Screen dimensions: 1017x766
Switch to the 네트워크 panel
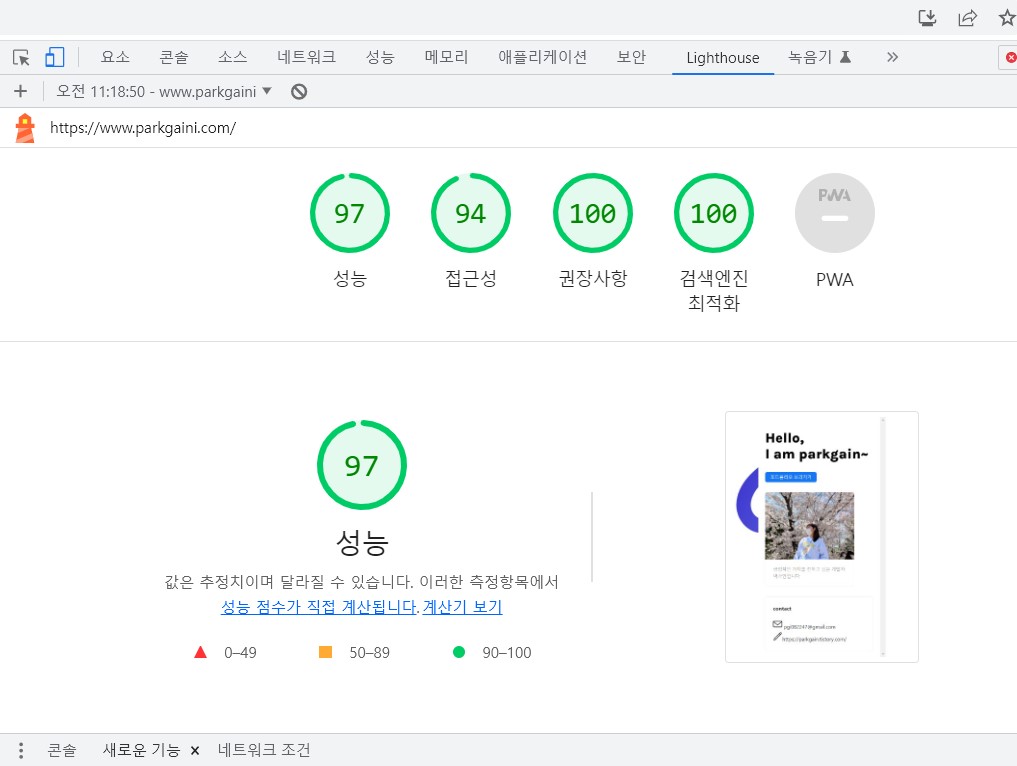[305, 57]
